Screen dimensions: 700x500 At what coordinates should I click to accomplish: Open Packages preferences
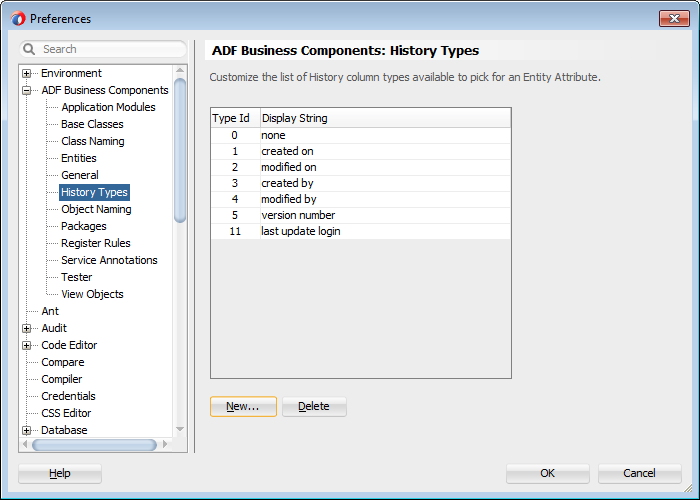point(84,226)
